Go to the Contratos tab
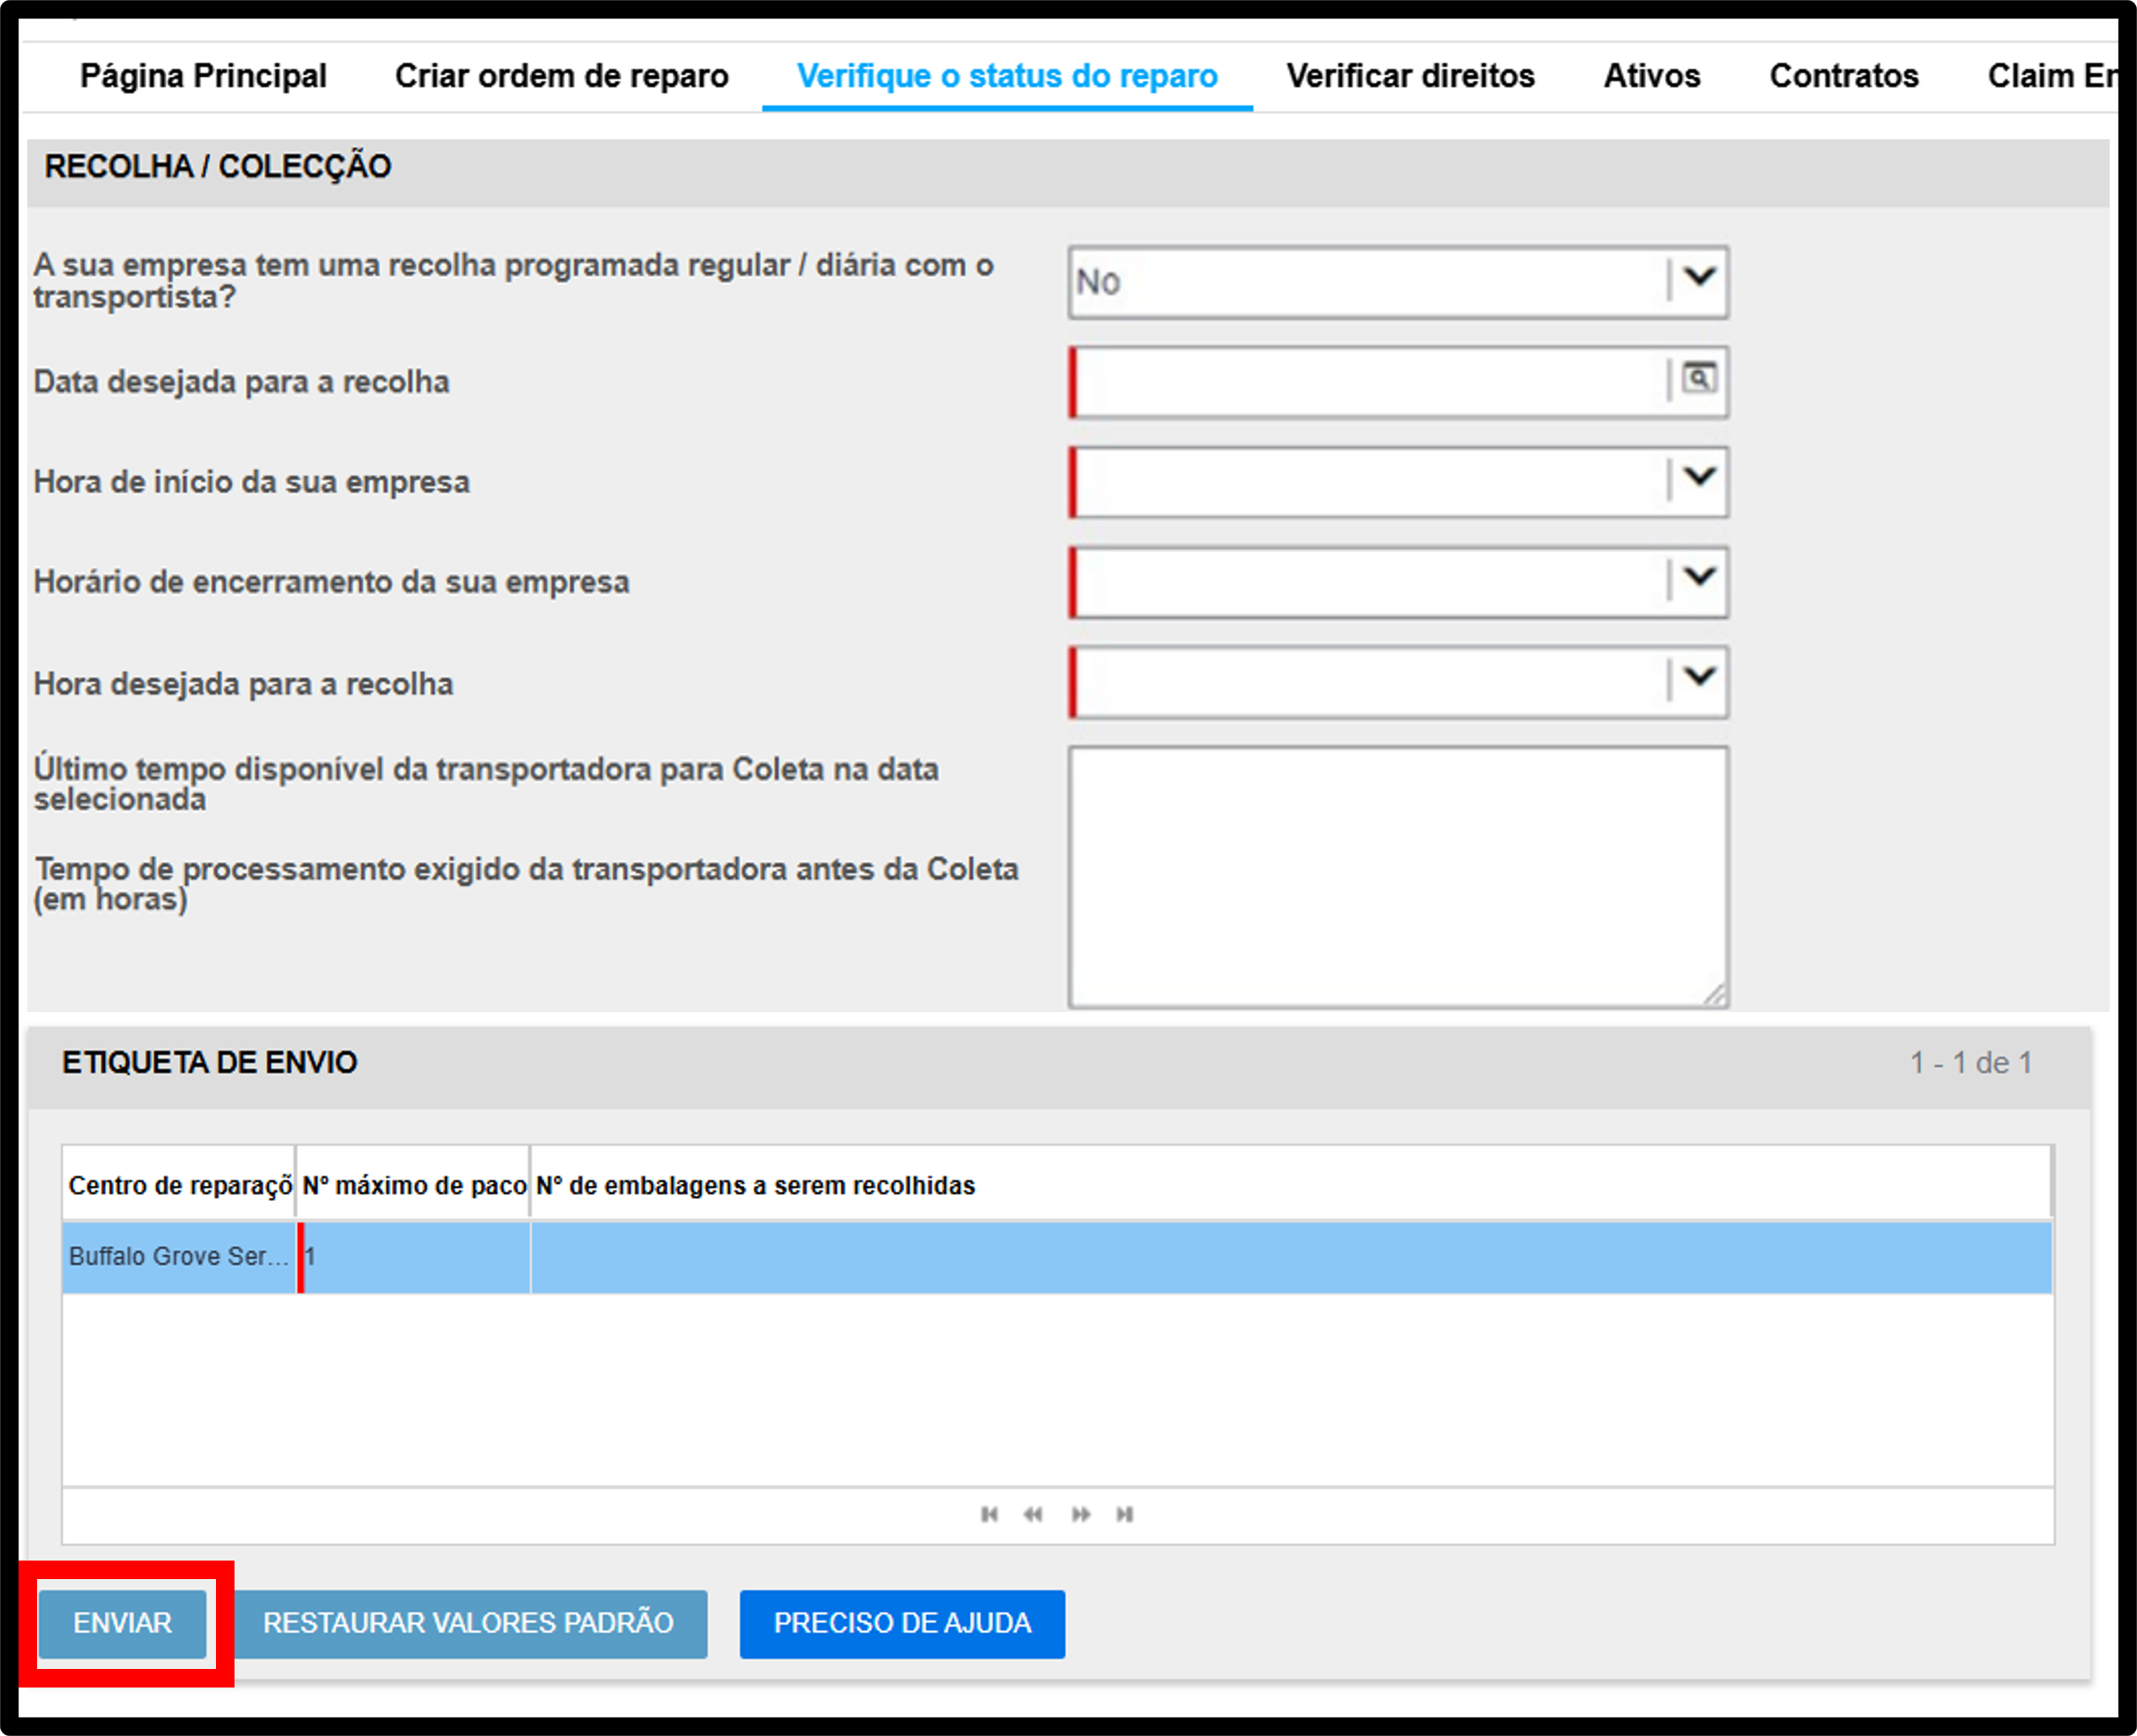Image resolution: width=2137 pixels, height=1736 pixels. pyautogui.click(x=1844, y=76)
